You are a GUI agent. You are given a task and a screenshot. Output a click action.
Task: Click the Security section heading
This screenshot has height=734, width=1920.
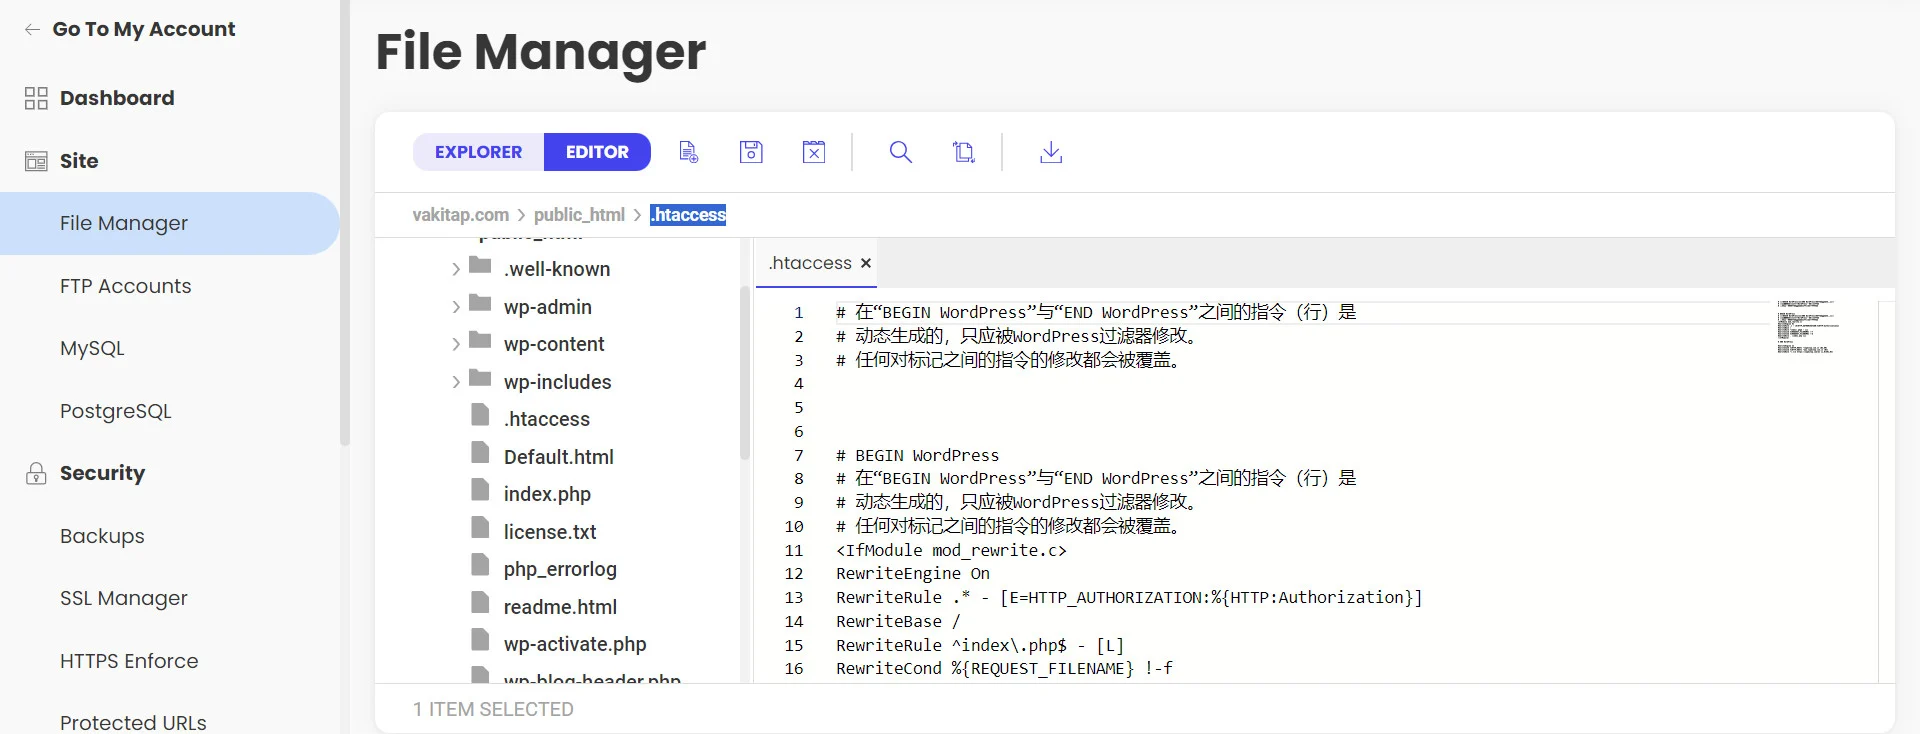point(102,473)
